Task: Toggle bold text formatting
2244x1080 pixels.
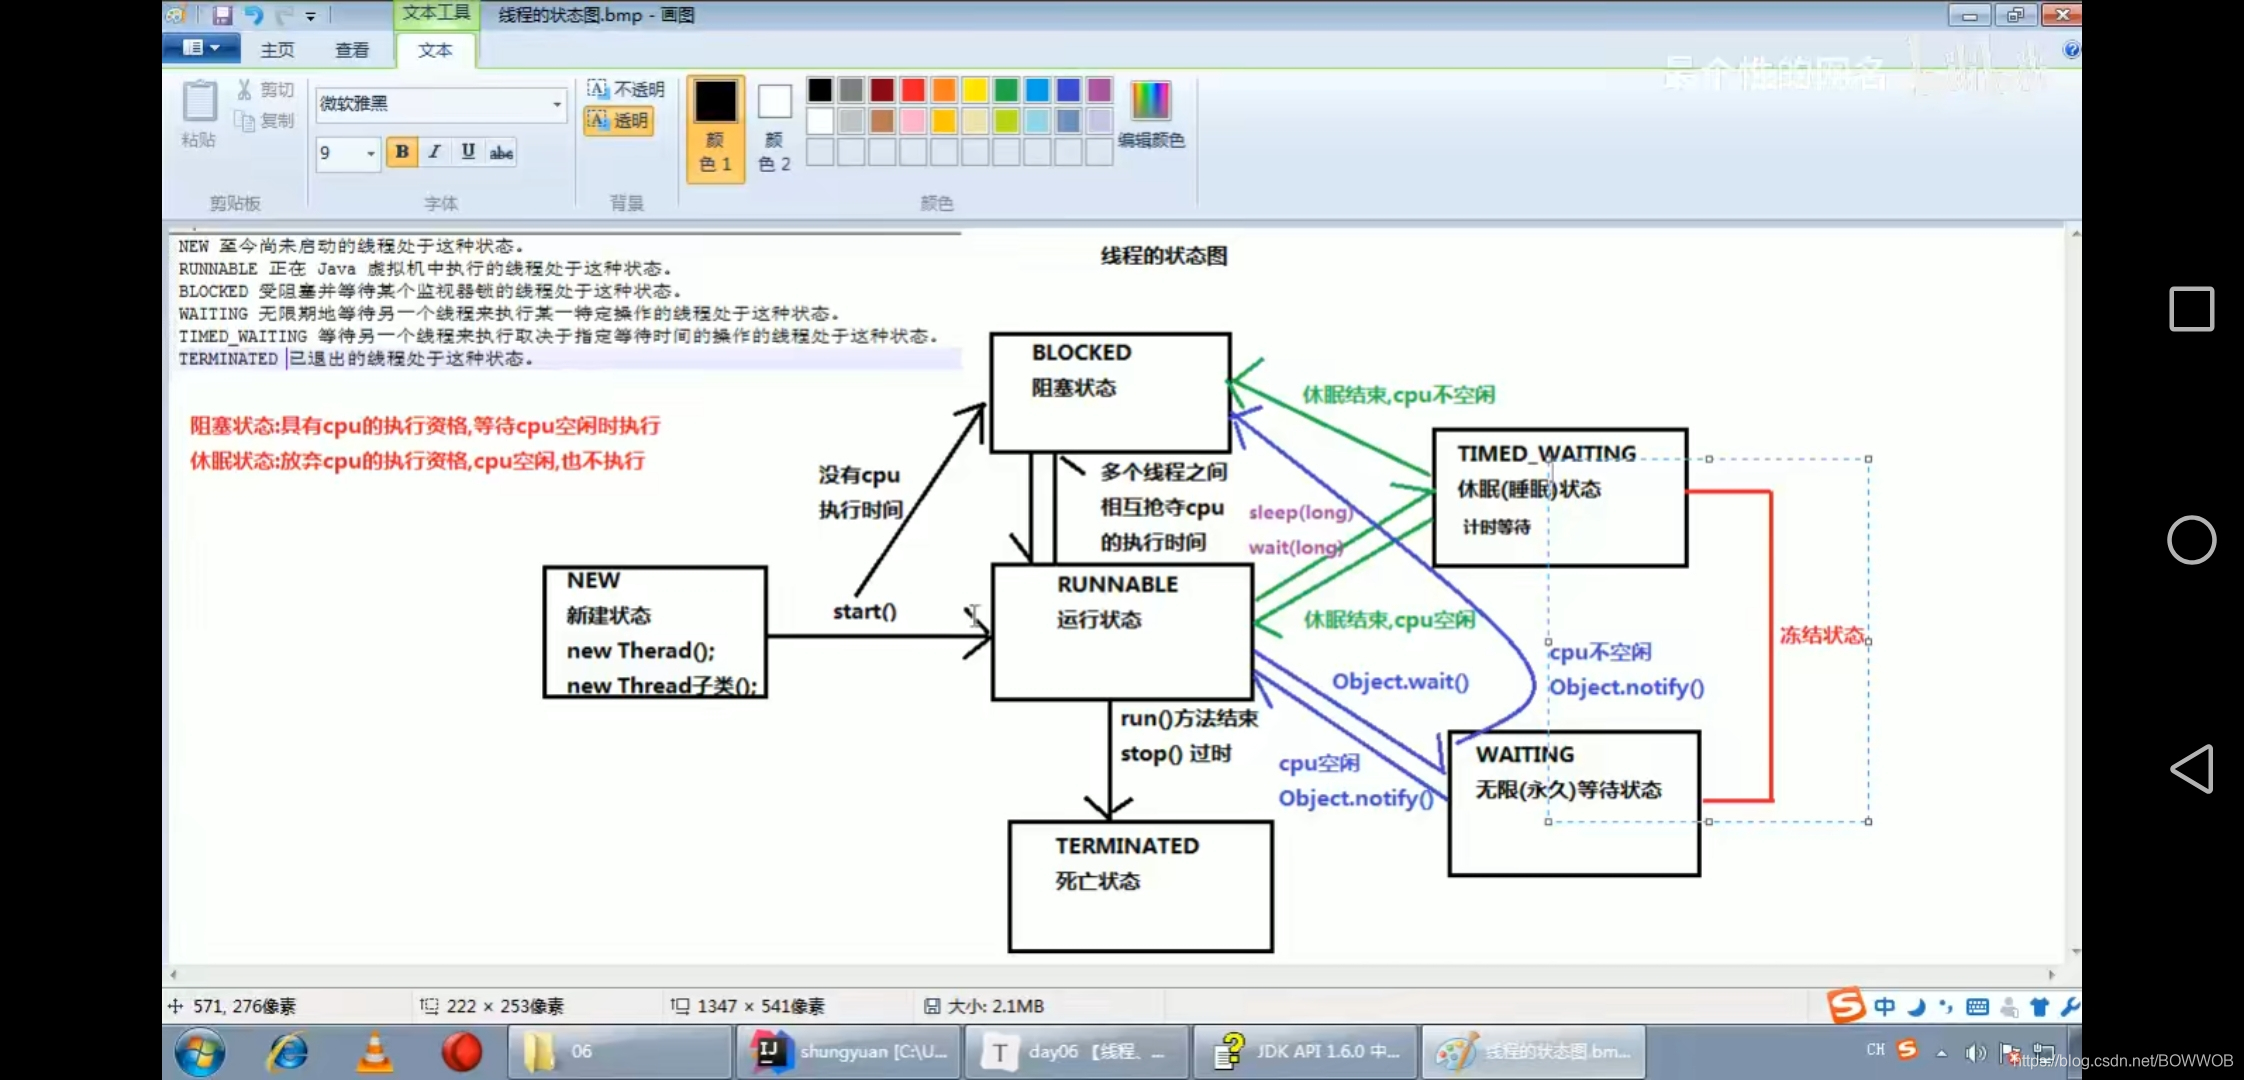Action: [402, 152]
